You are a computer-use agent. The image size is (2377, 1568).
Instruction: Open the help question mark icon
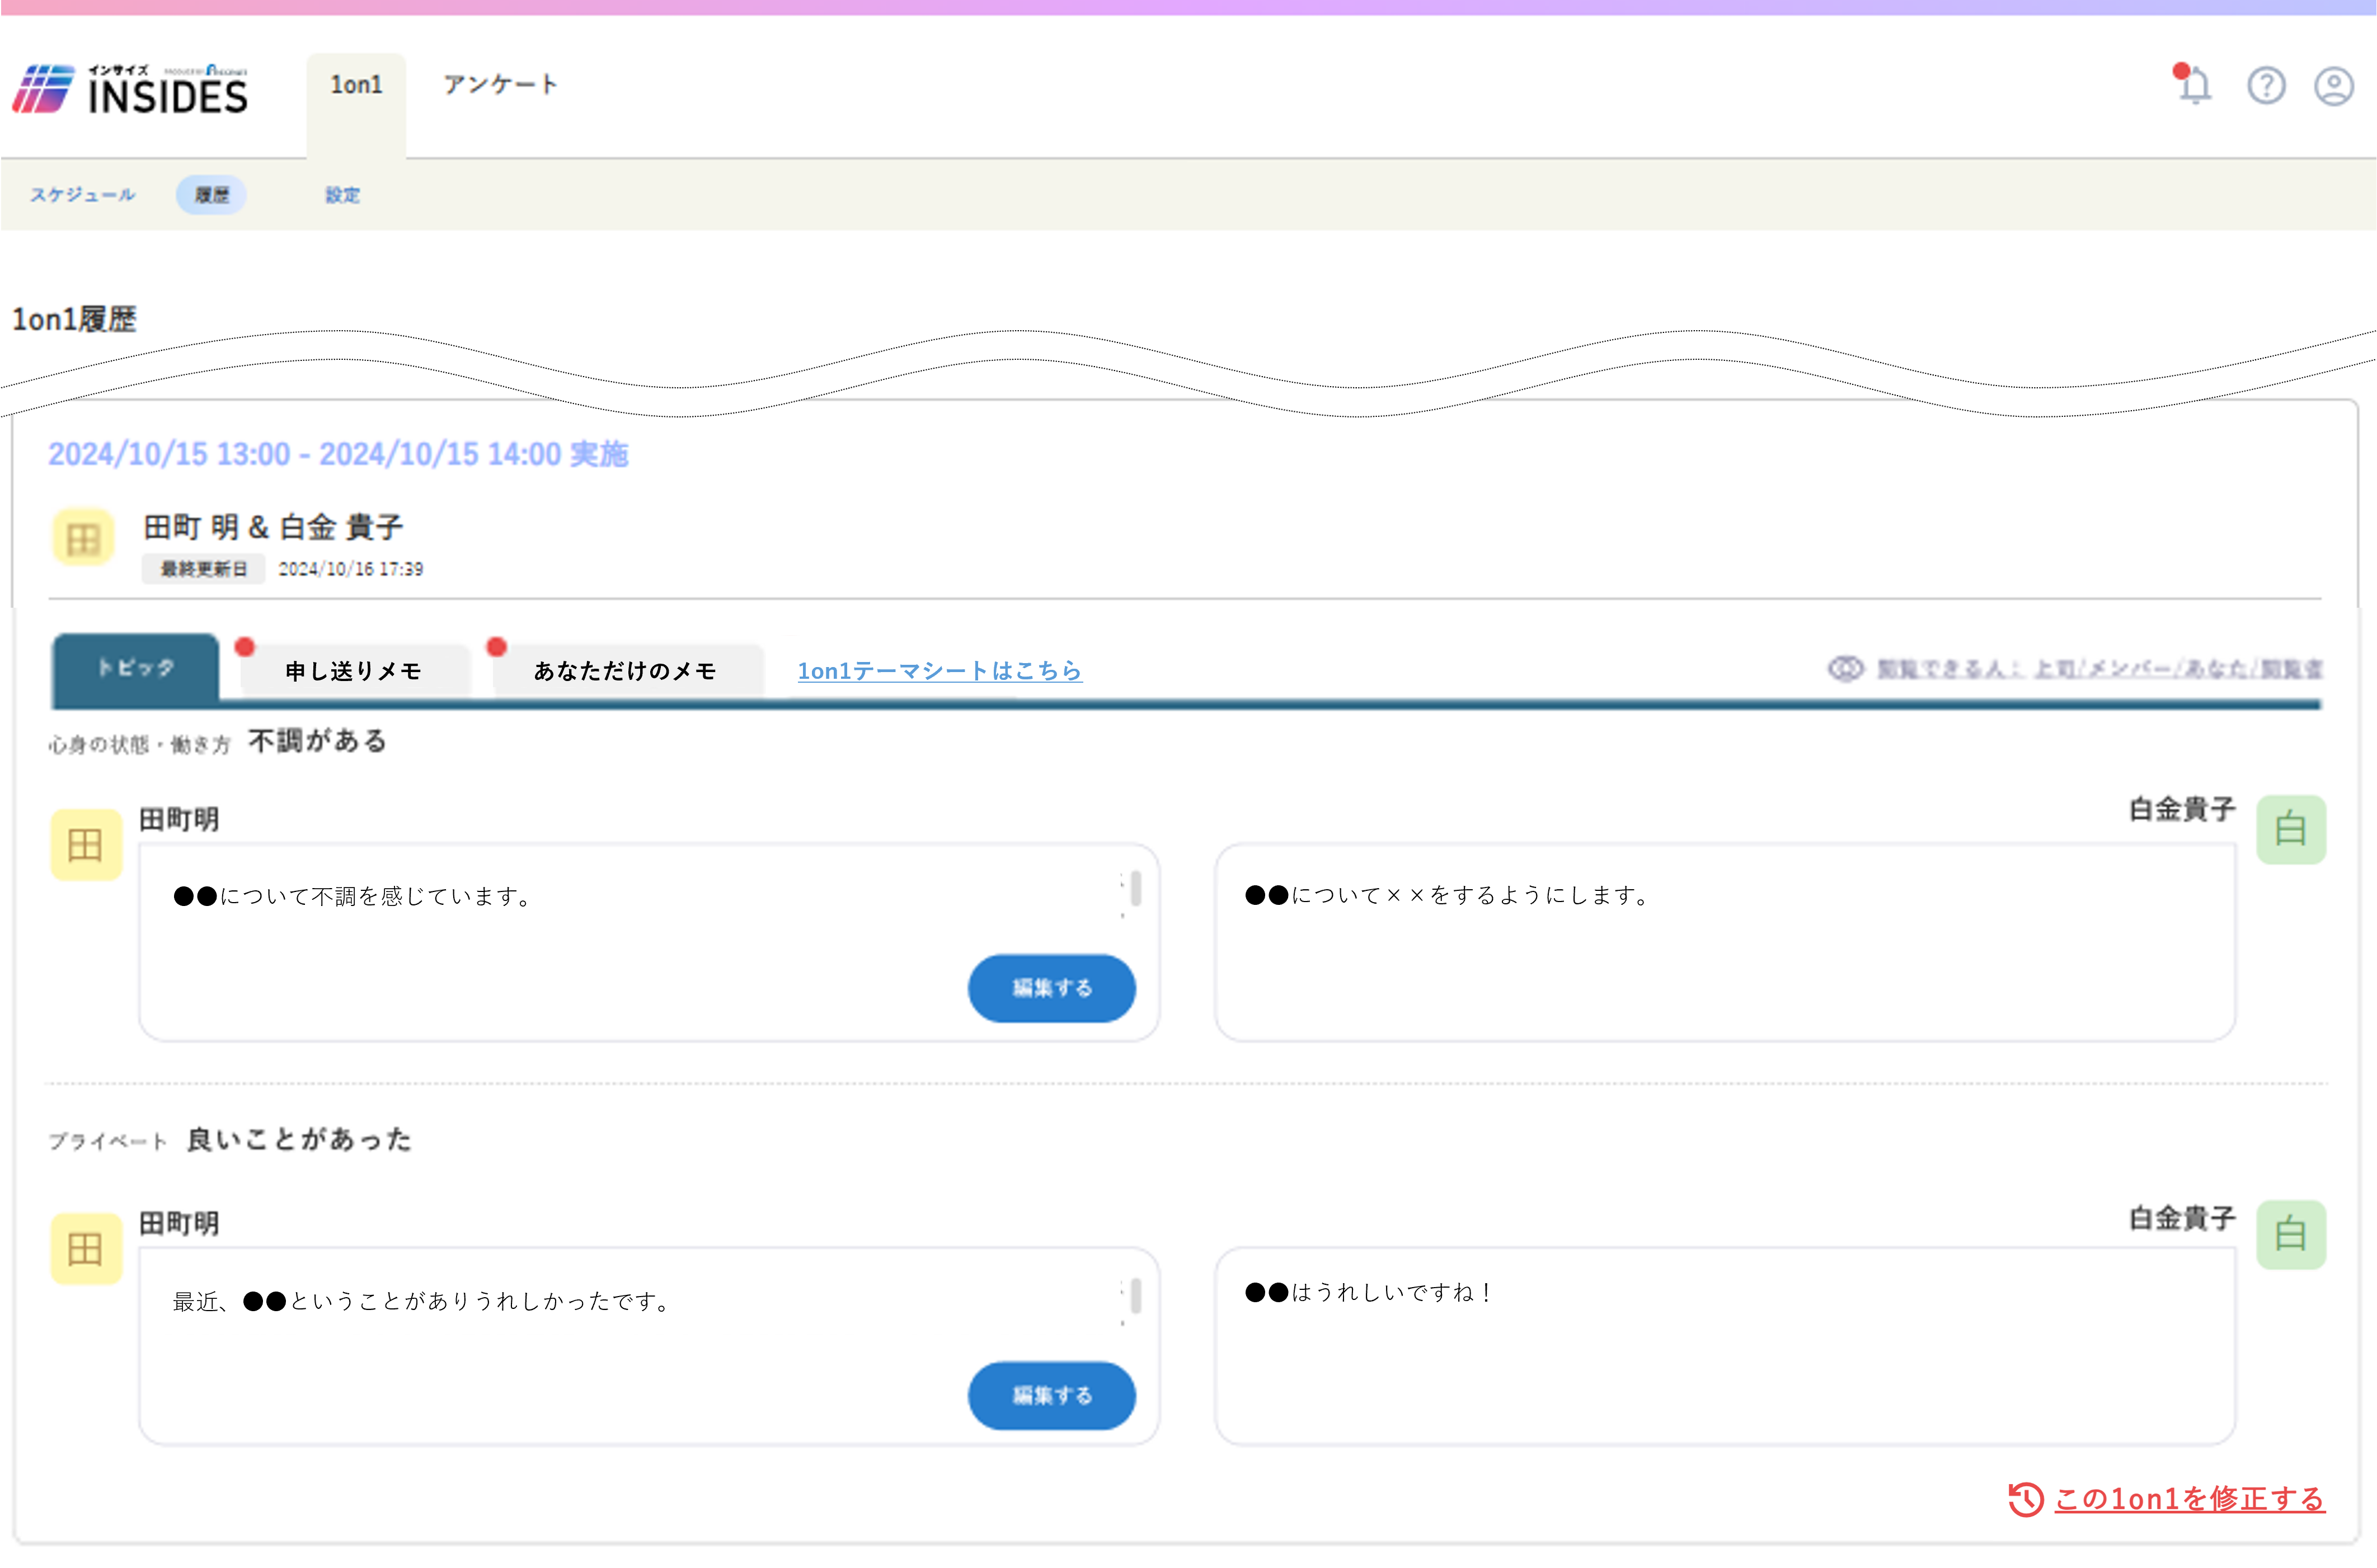point(2266,85)
